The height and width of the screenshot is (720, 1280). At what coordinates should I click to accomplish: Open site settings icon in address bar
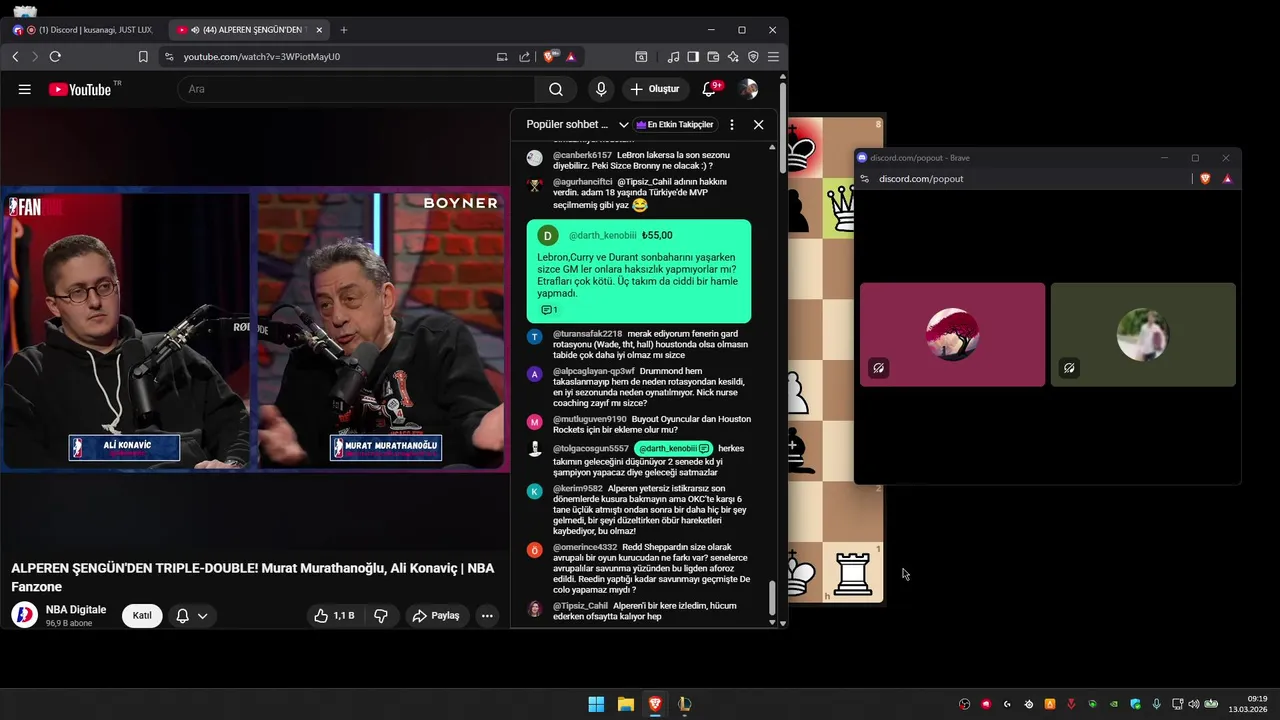click(169, 57)
